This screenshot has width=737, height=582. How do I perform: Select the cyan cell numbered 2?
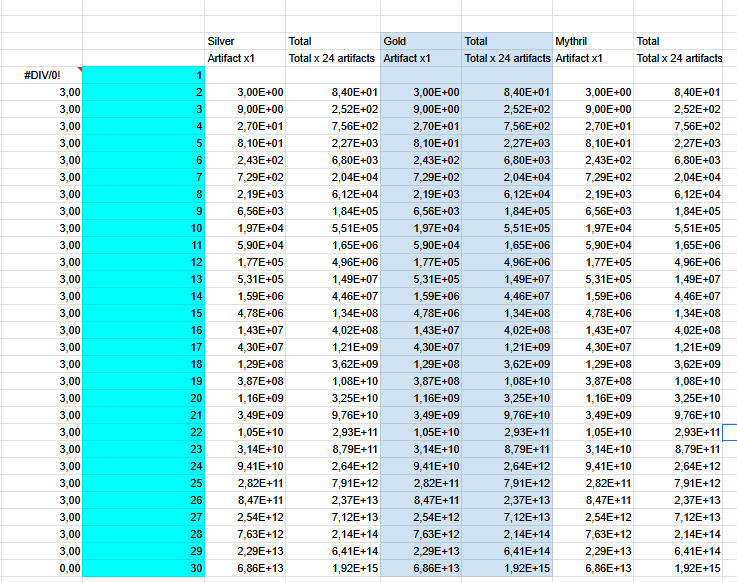coord(143,92)
